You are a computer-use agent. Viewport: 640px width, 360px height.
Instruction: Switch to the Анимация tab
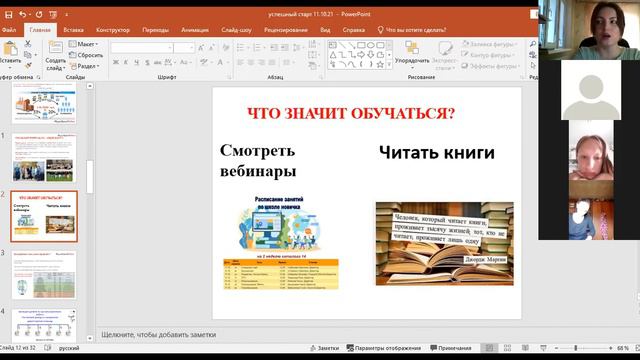pos(195,30)
